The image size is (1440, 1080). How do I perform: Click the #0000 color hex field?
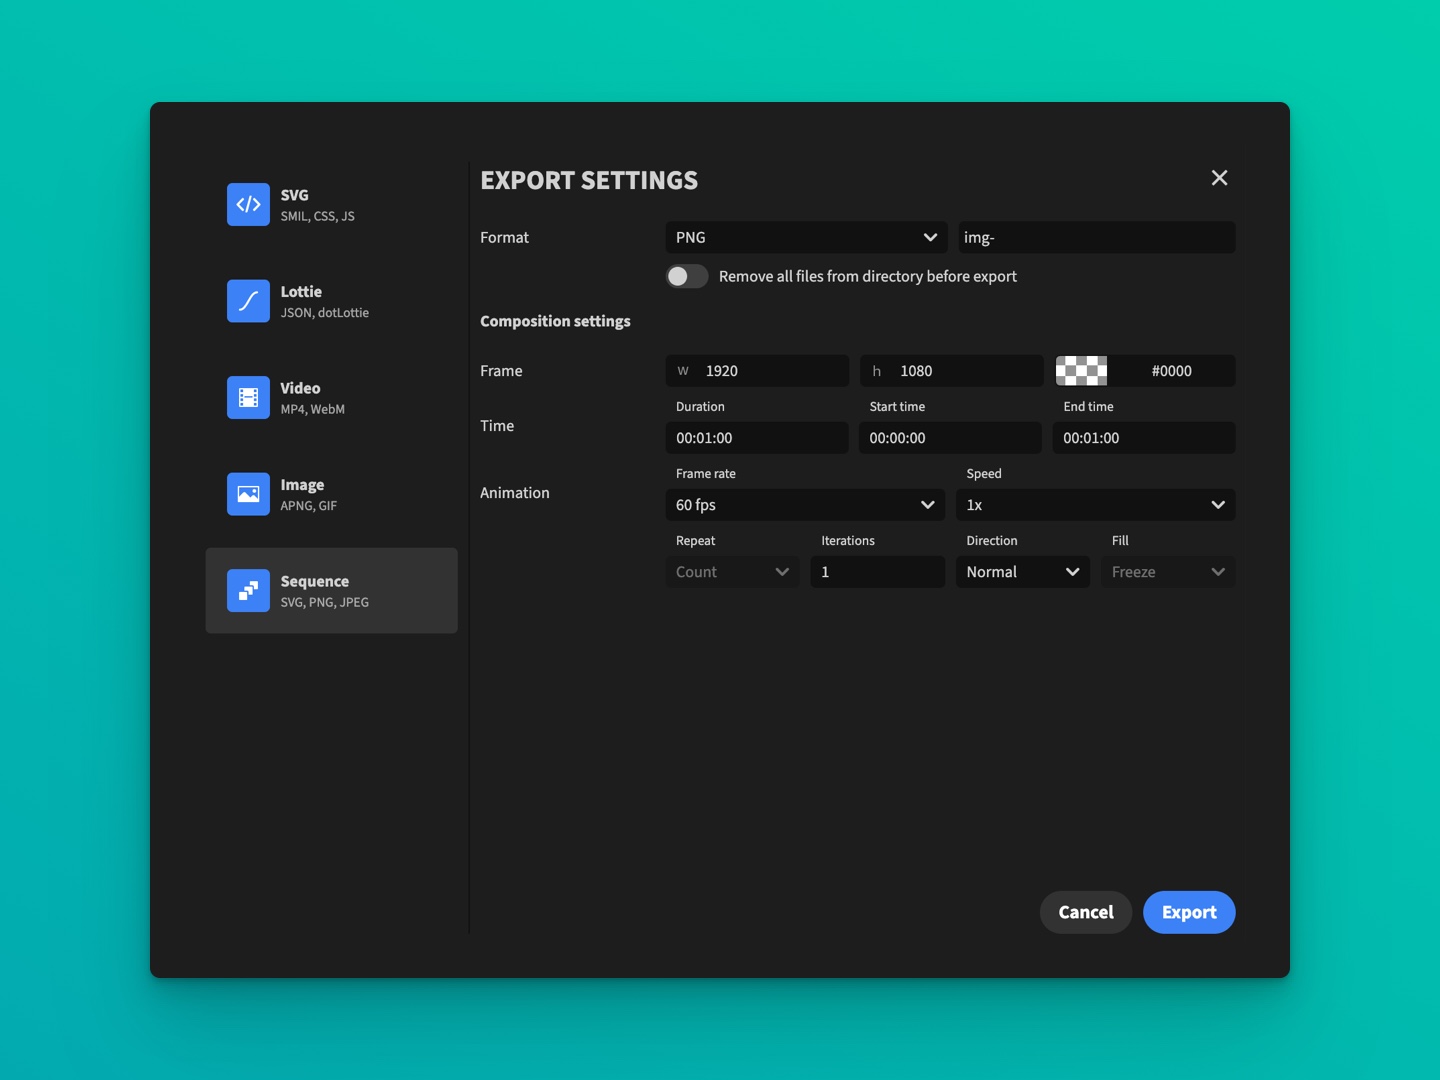coord(1171,371)
